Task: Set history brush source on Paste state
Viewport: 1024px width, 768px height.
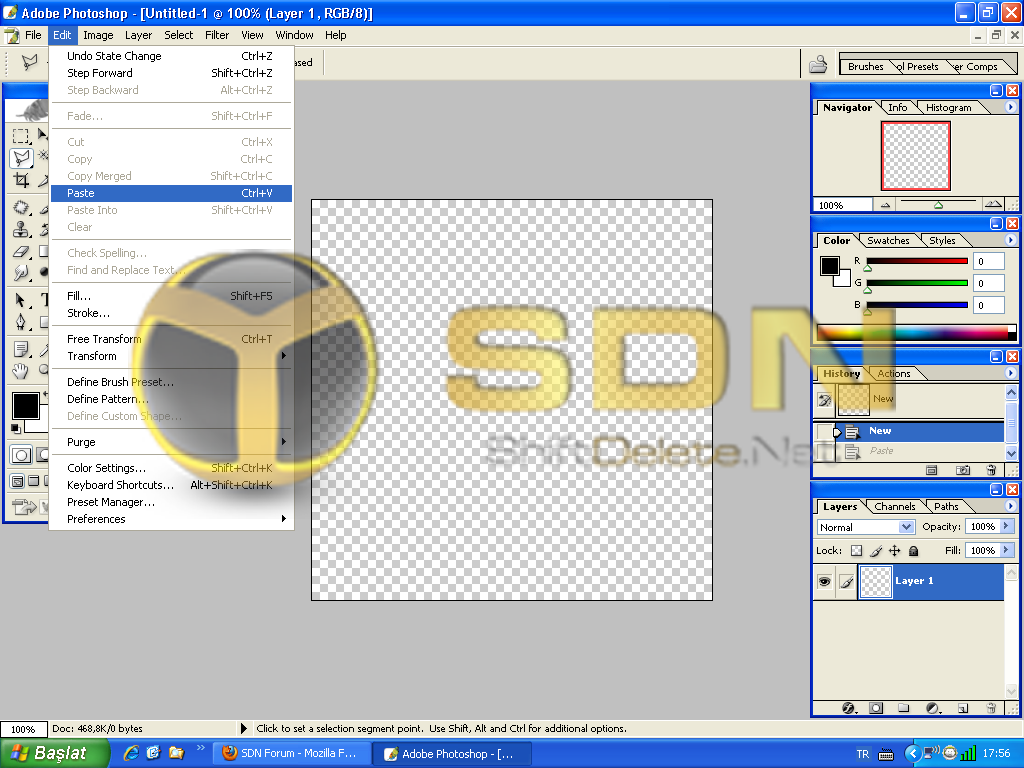Action: (x=825, y=451)
